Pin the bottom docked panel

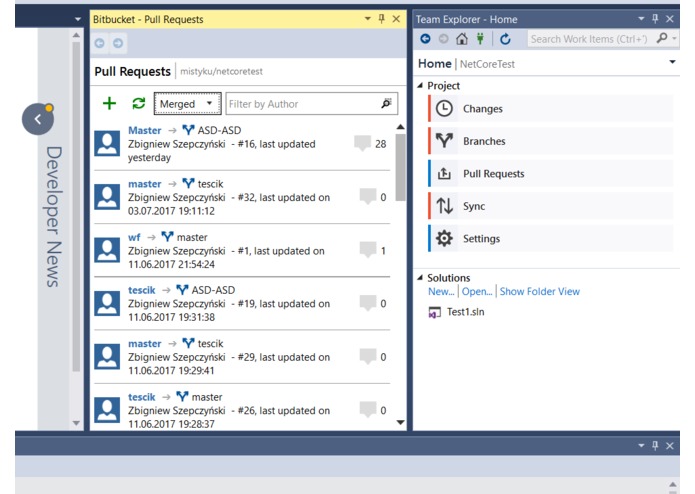[655, 446]
